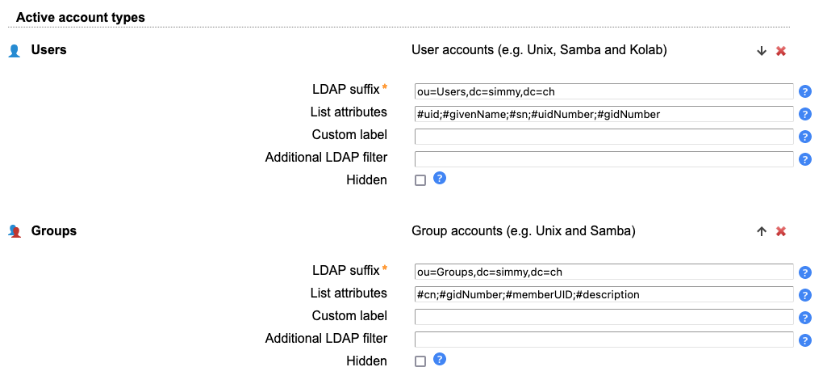Screen dimensions: 827x384
Task: Delete the Groups account type
Action: (x=781, y=232)
